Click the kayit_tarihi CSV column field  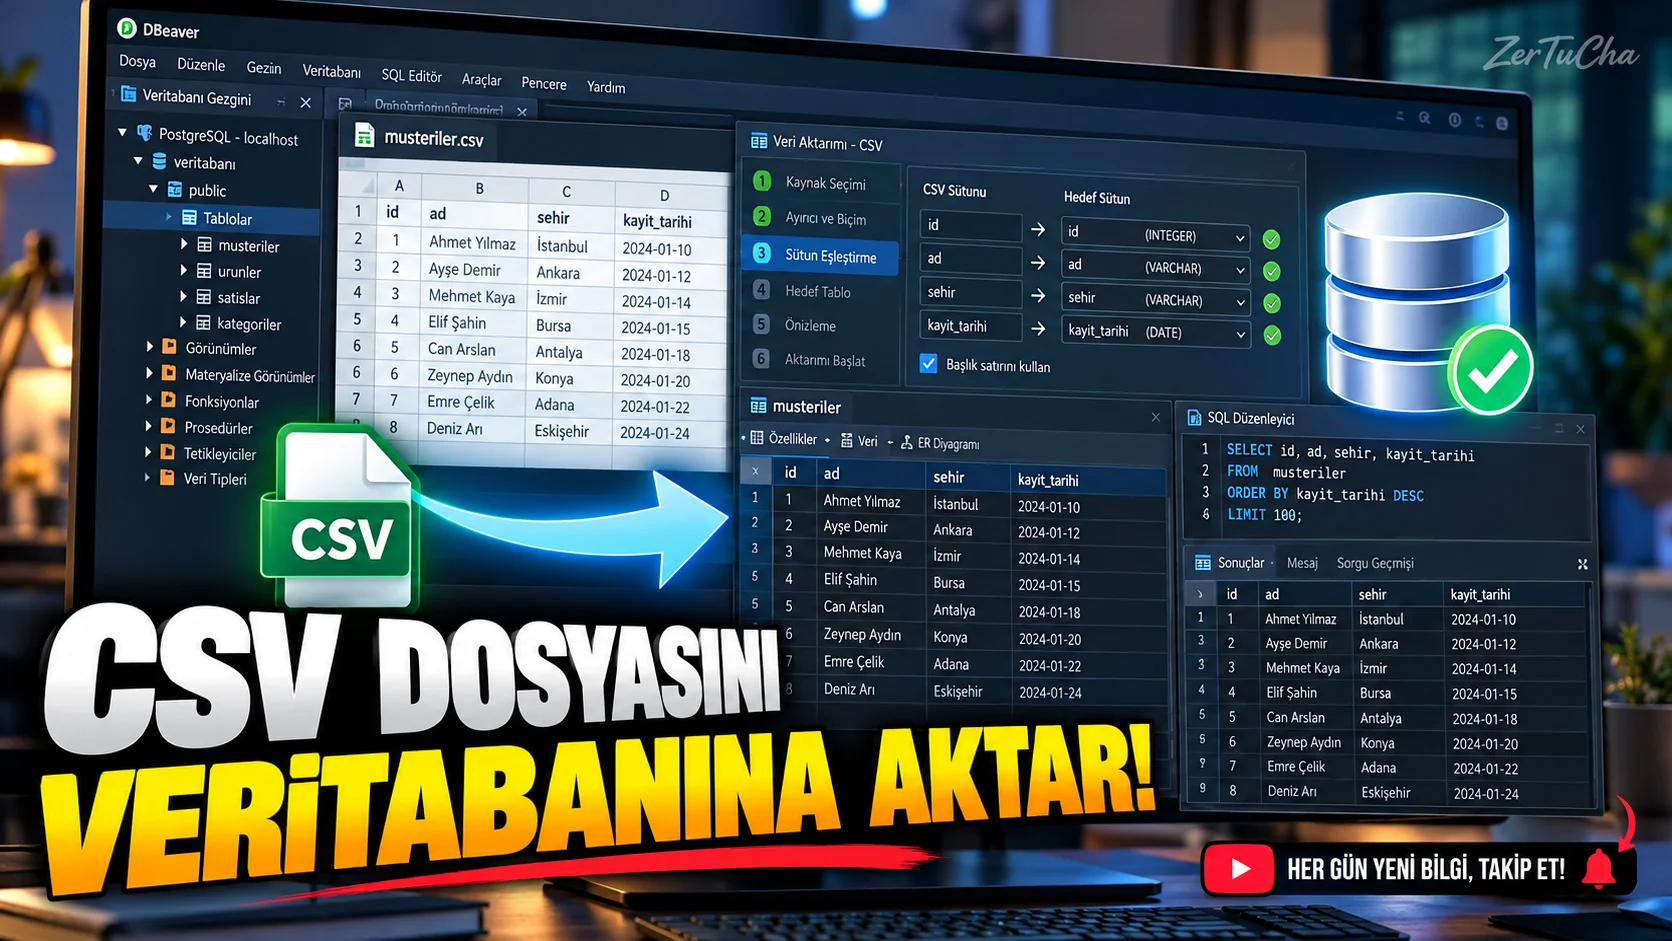tap(970, 326)
